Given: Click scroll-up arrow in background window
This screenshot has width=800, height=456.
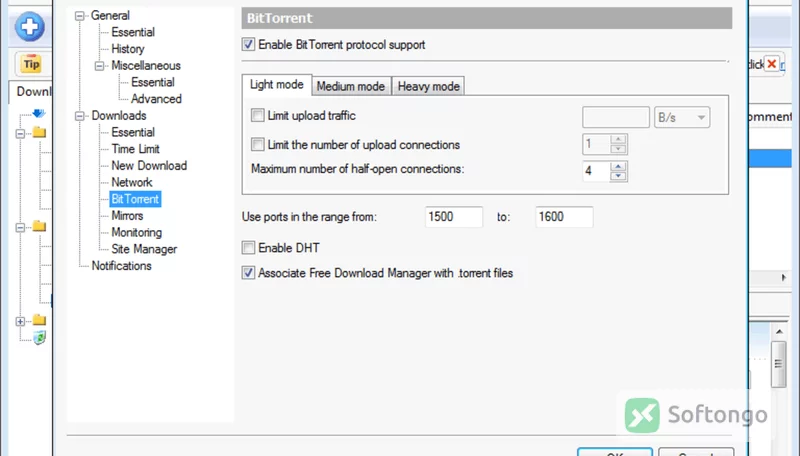Looking at the screenshot, I should pos(779,332).
